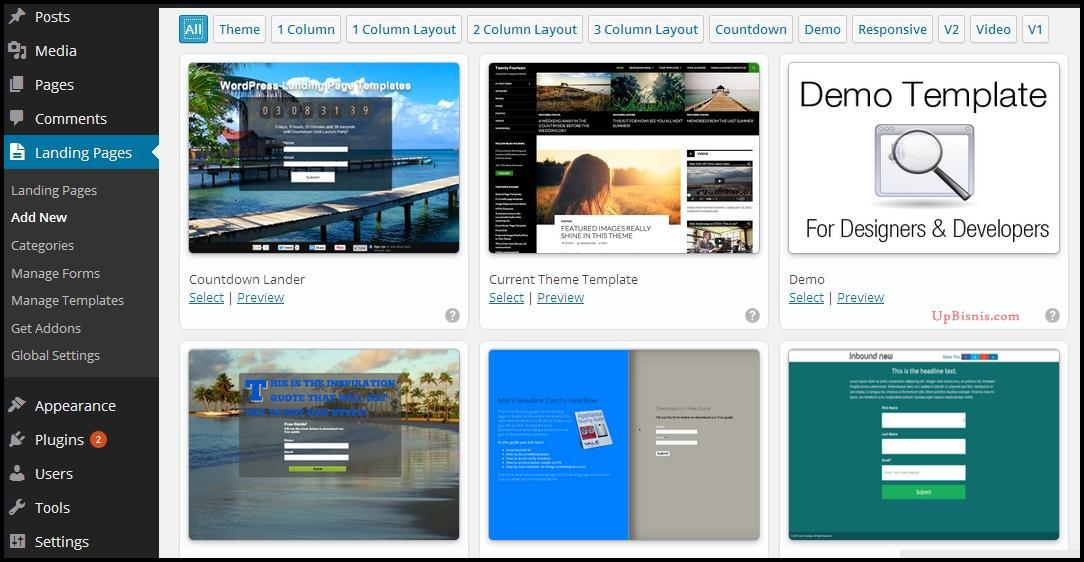Open Manage Templates submenu item
The image size is (1084, 562).
[67, 300]
